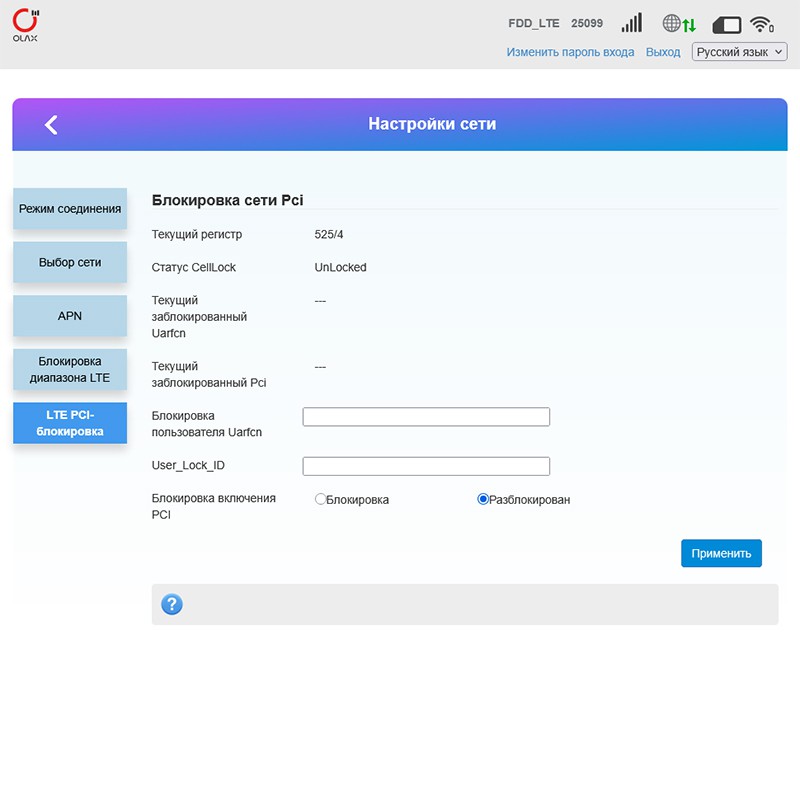The height and width of the screenshot is (800, 800).
Task: Click the Изменить пароль входа link
Action: click(570, 52)
